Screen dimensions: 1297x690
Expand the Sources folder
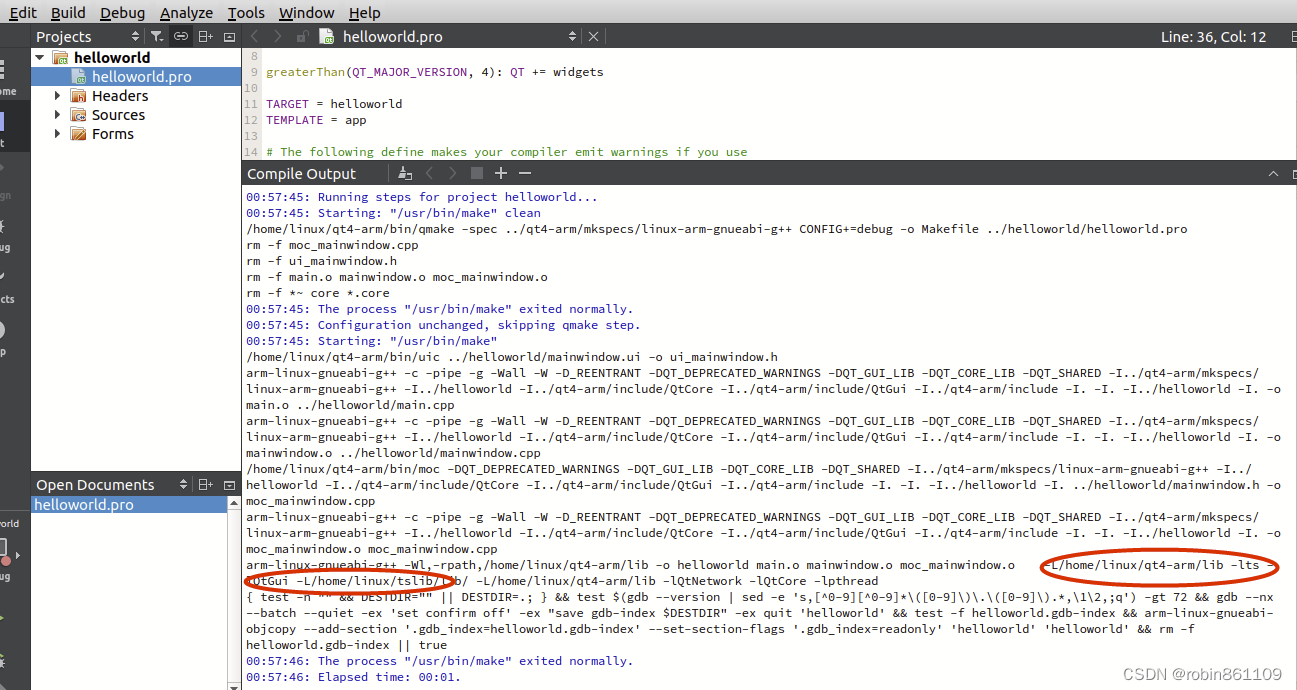point(58,115)
